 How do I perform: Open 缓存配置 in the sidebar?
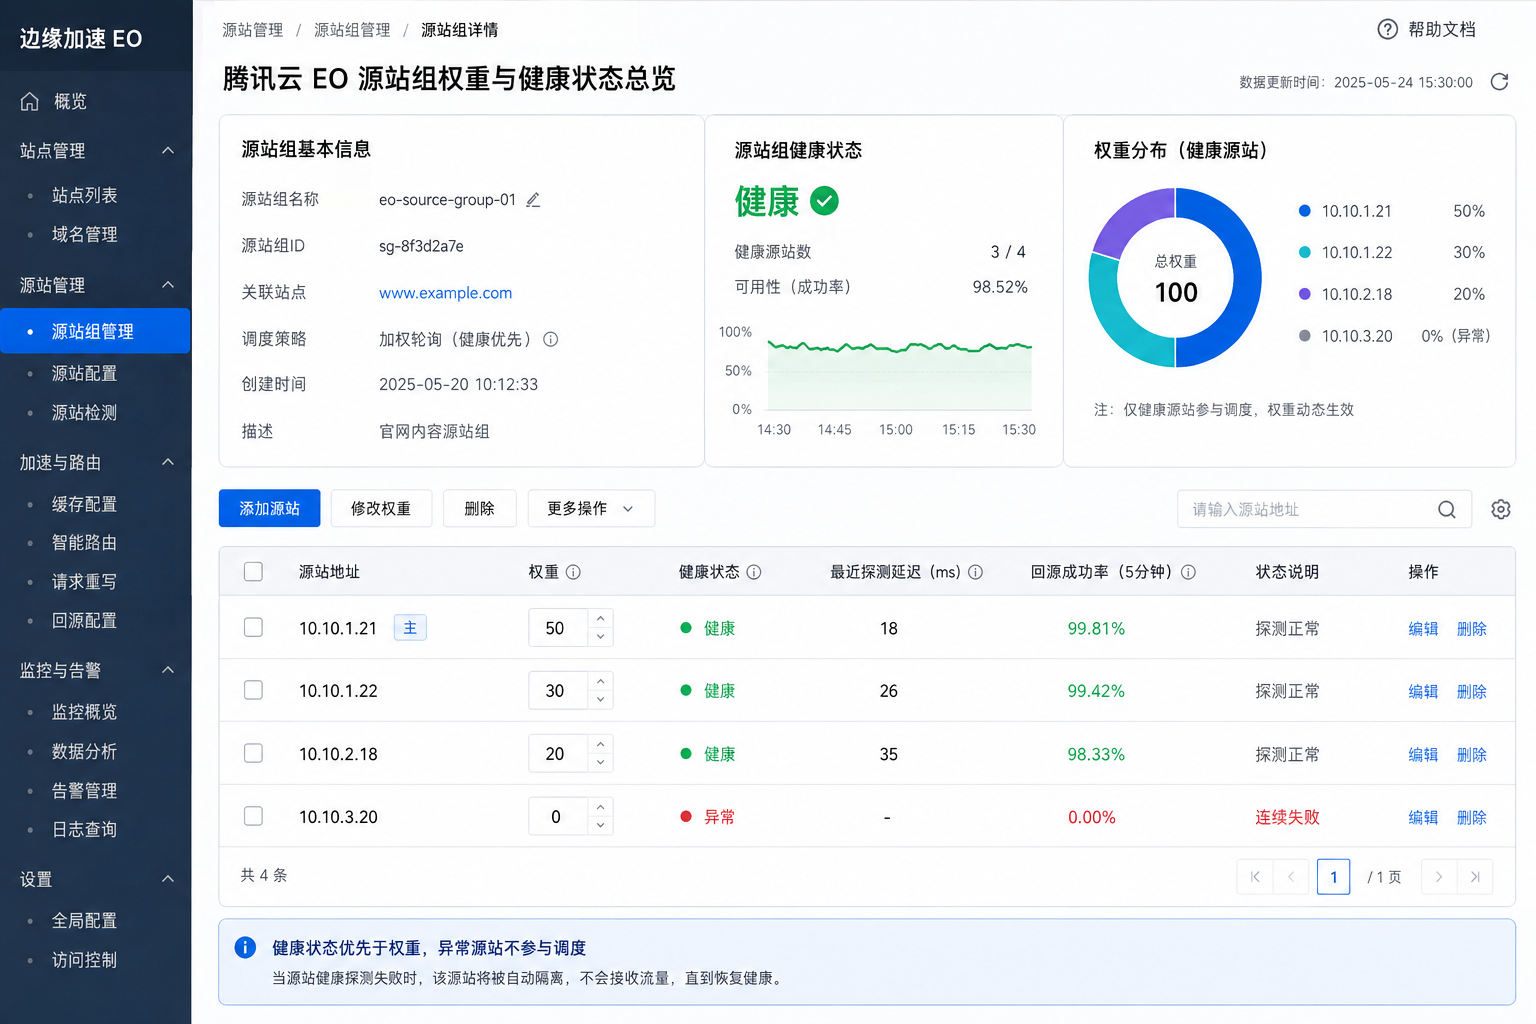click(x=85, y=504)
